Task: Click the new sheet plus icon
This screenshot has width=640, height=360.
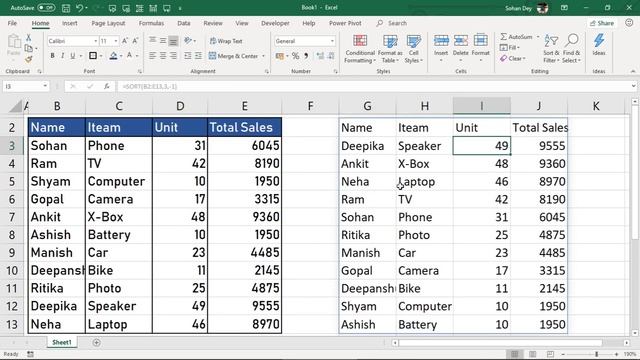Action: (x=96, y=342)
